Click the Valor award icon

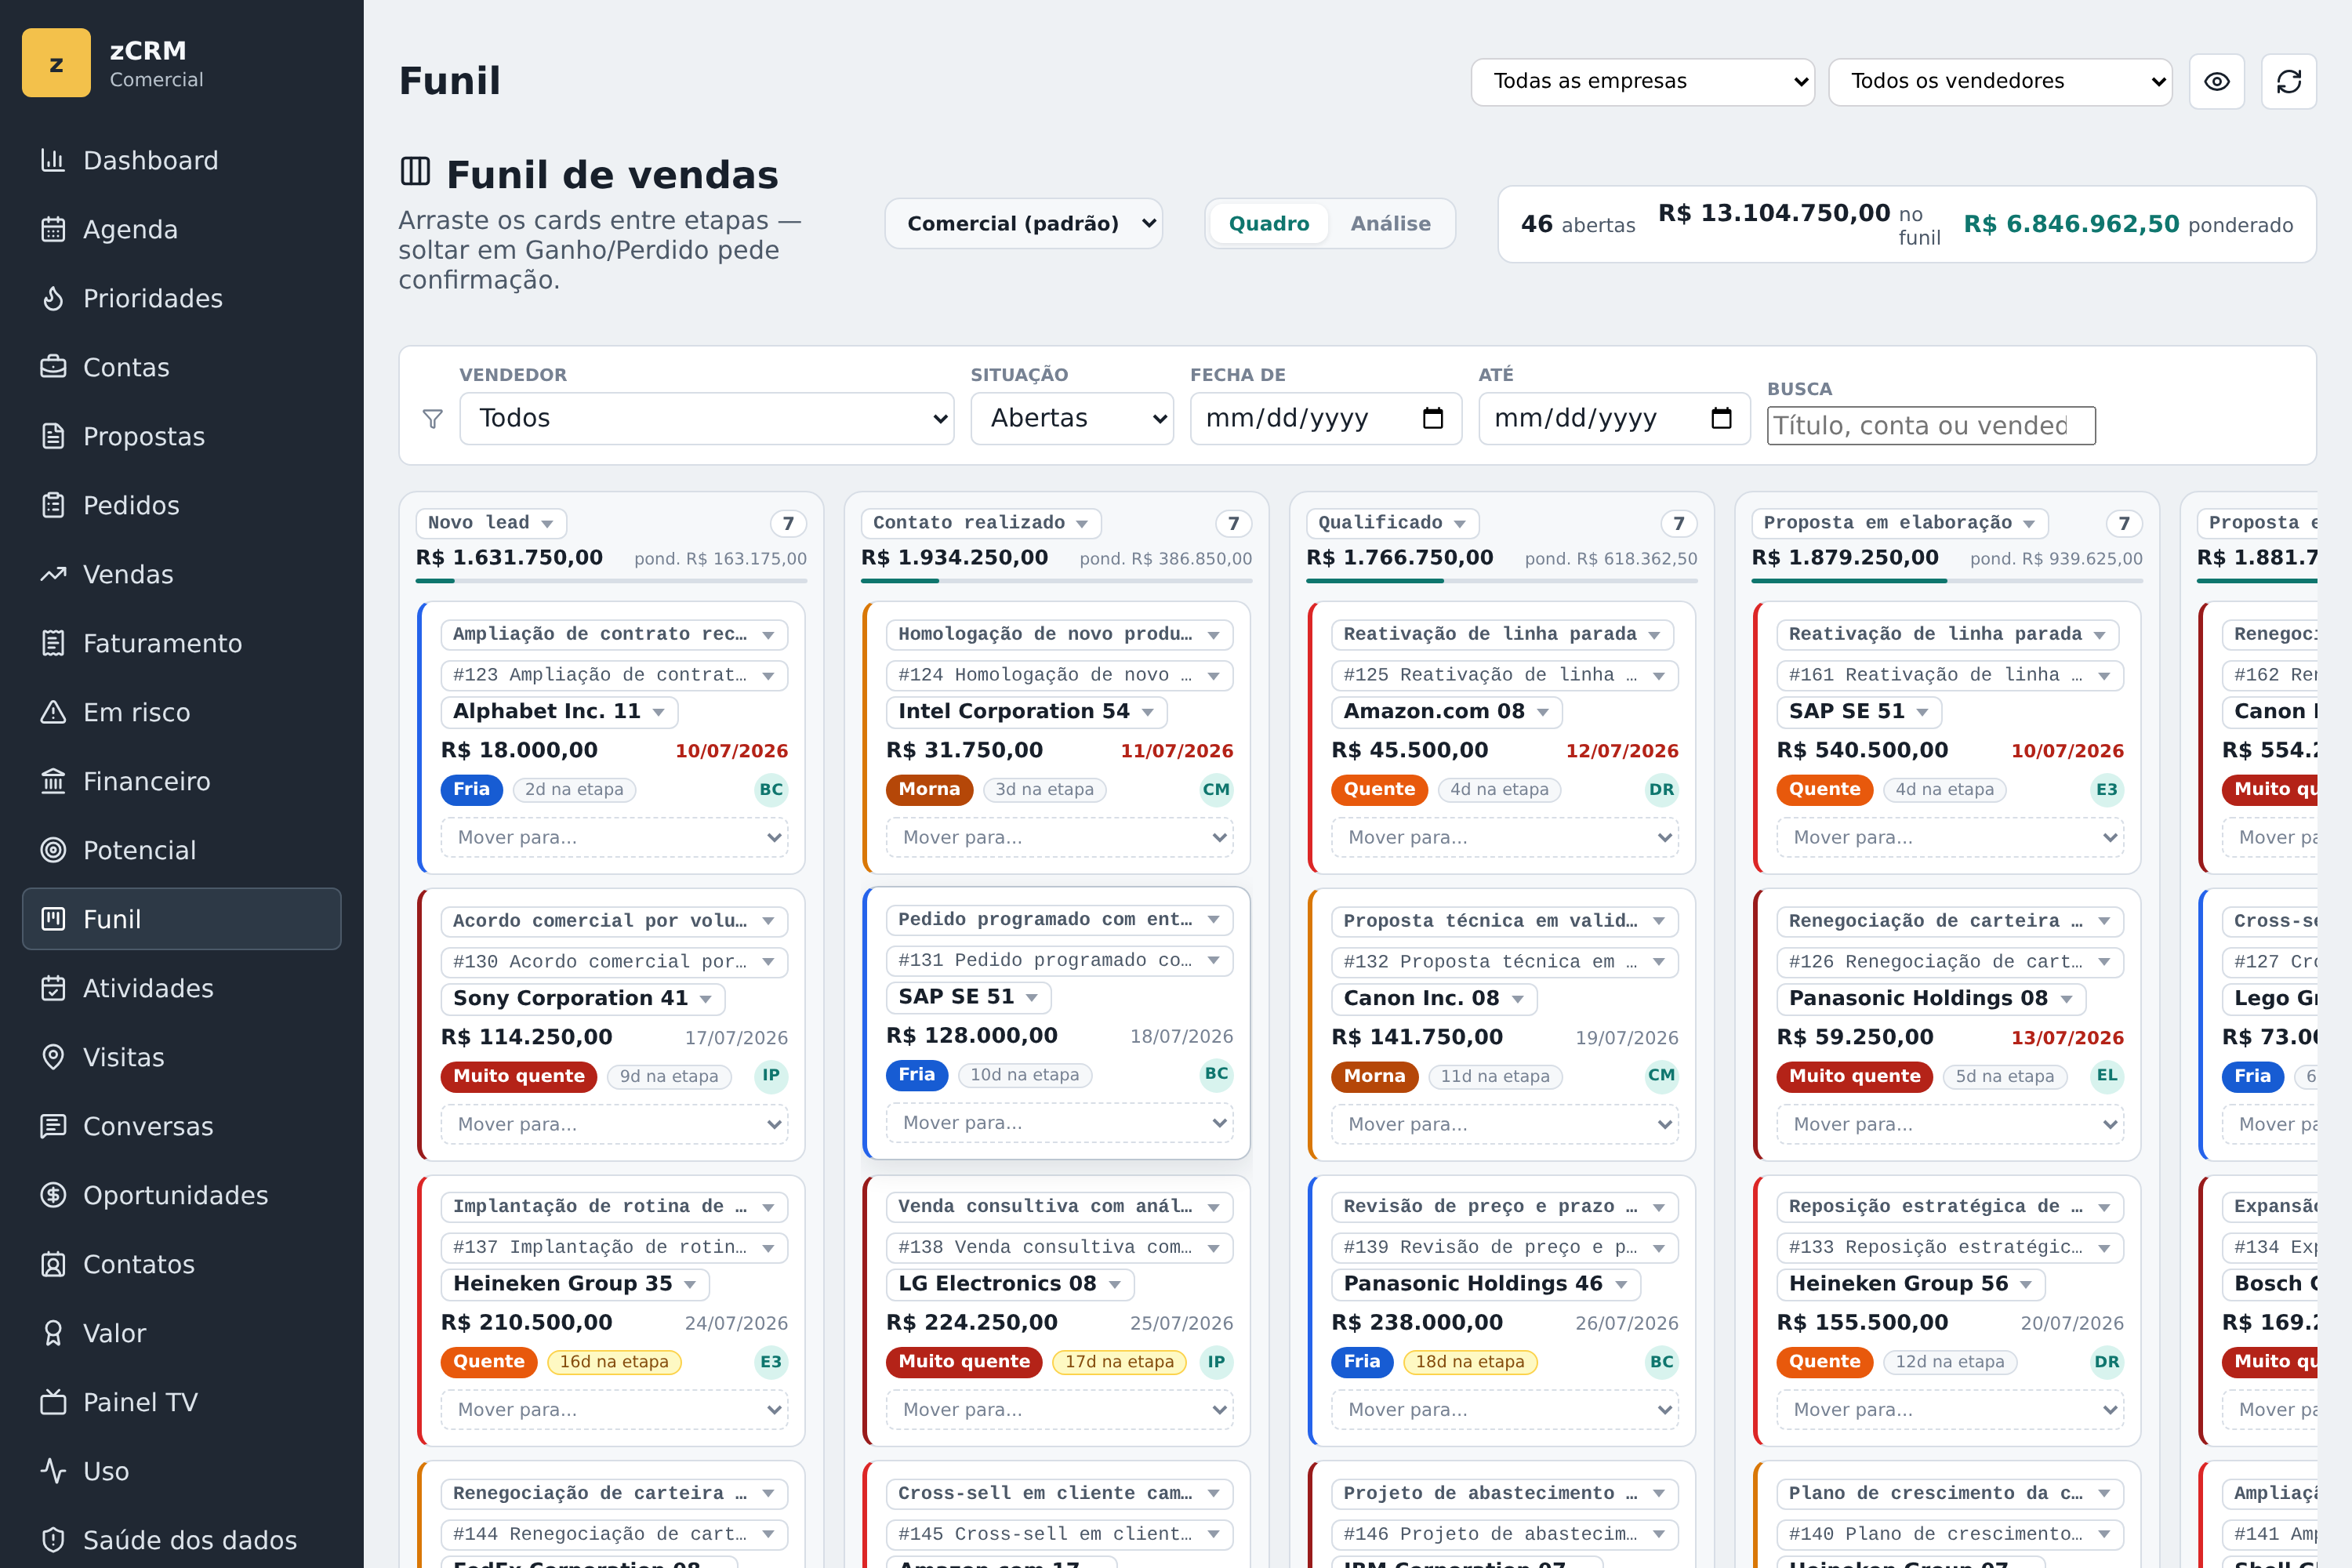pyautogui.click(x=53, y=1333)
